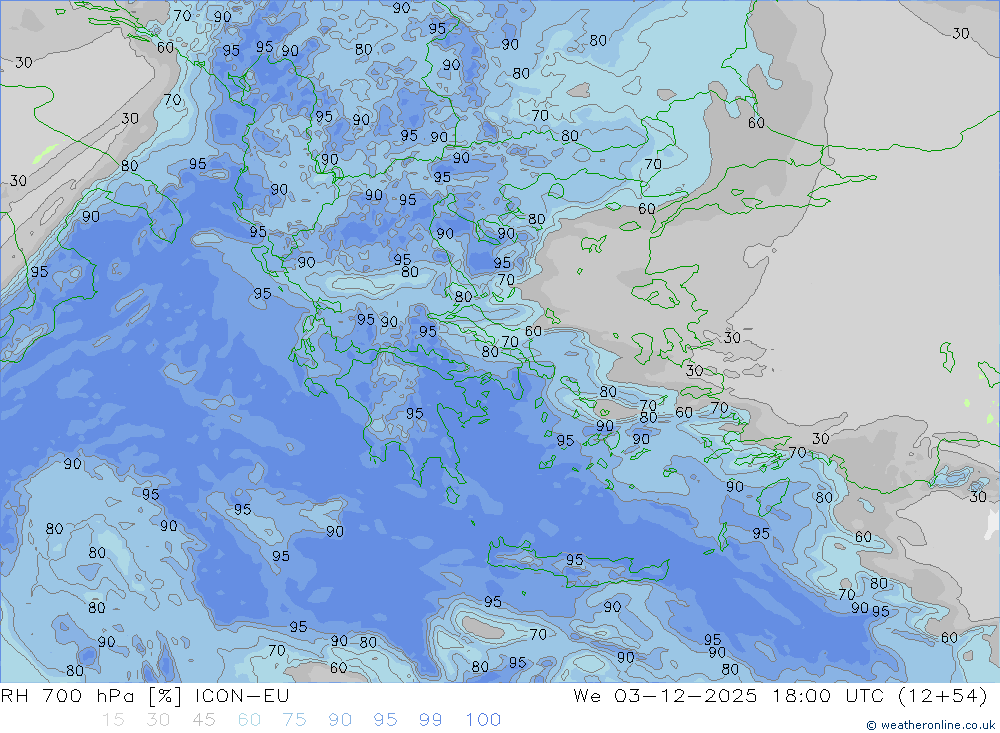The height and width of the screenshot is (733, 1000).
Task: Click legend value 90 in the scale
Action: coord(340,720)
